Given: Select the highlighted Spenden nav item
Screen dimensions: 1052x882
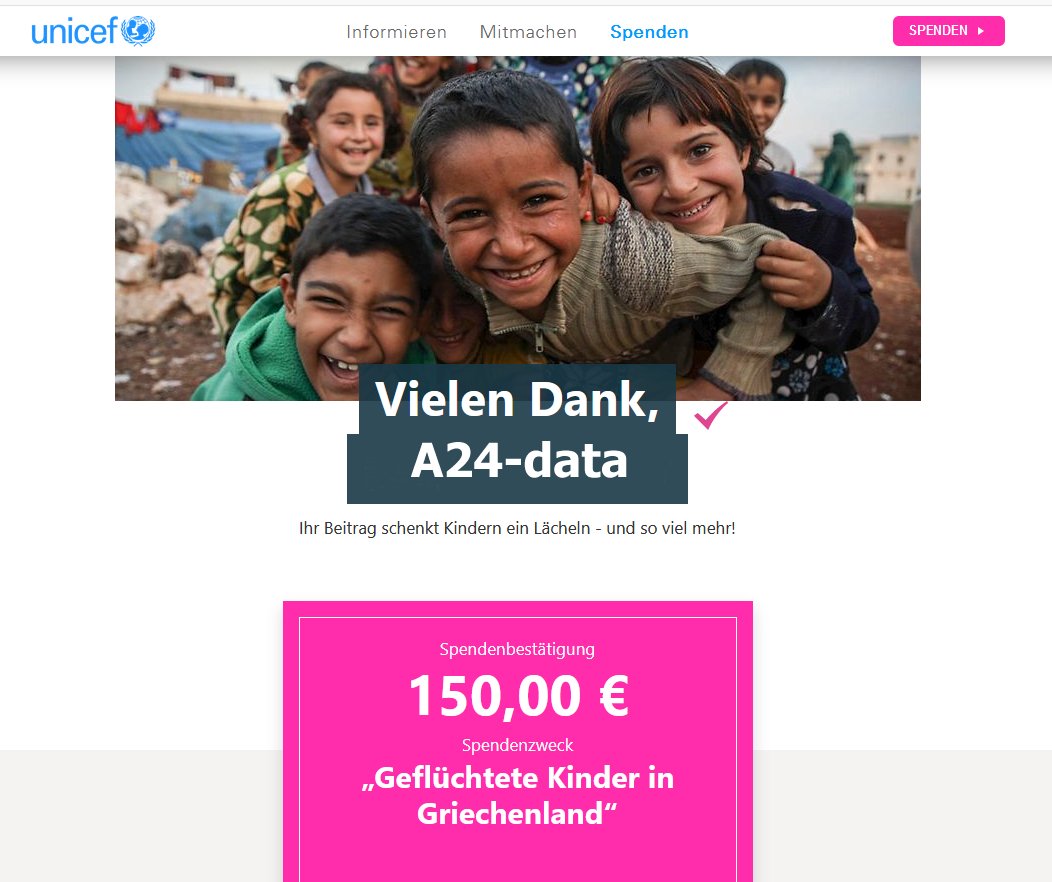Looking at the screenshot, I should 649,32.
